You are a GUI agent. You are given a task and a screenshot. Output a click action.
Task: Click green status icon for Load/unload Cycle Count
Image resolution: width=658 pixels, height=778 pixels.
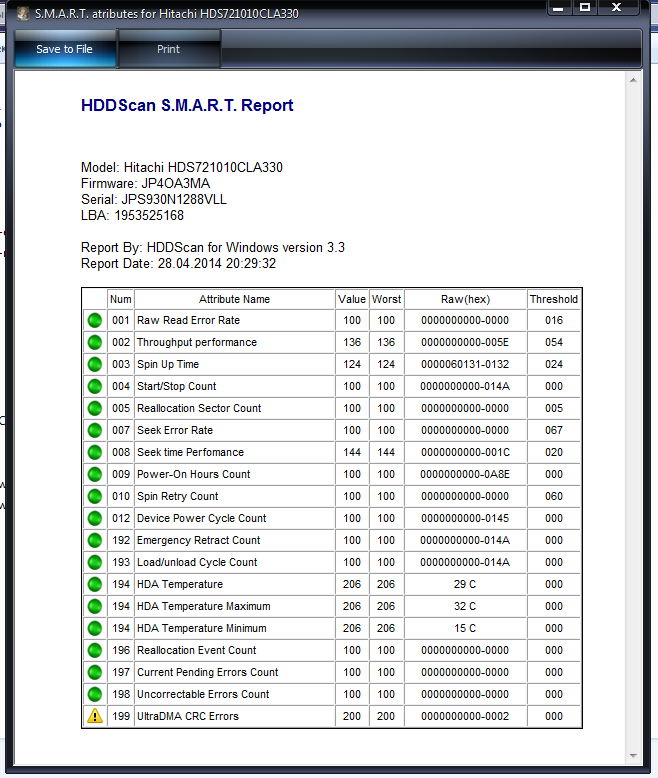pyautogui.click(x=95, y=562)
